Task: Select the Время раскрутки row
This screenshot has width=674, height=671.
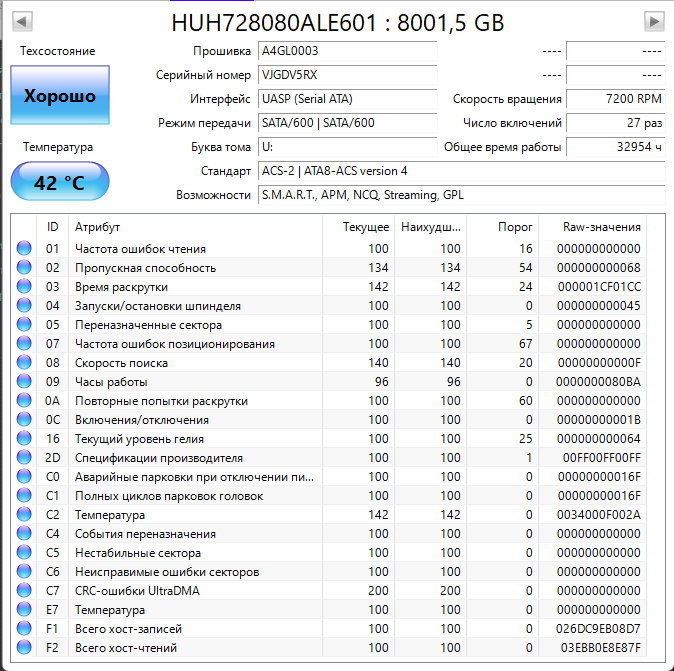Action: (329, 286)
